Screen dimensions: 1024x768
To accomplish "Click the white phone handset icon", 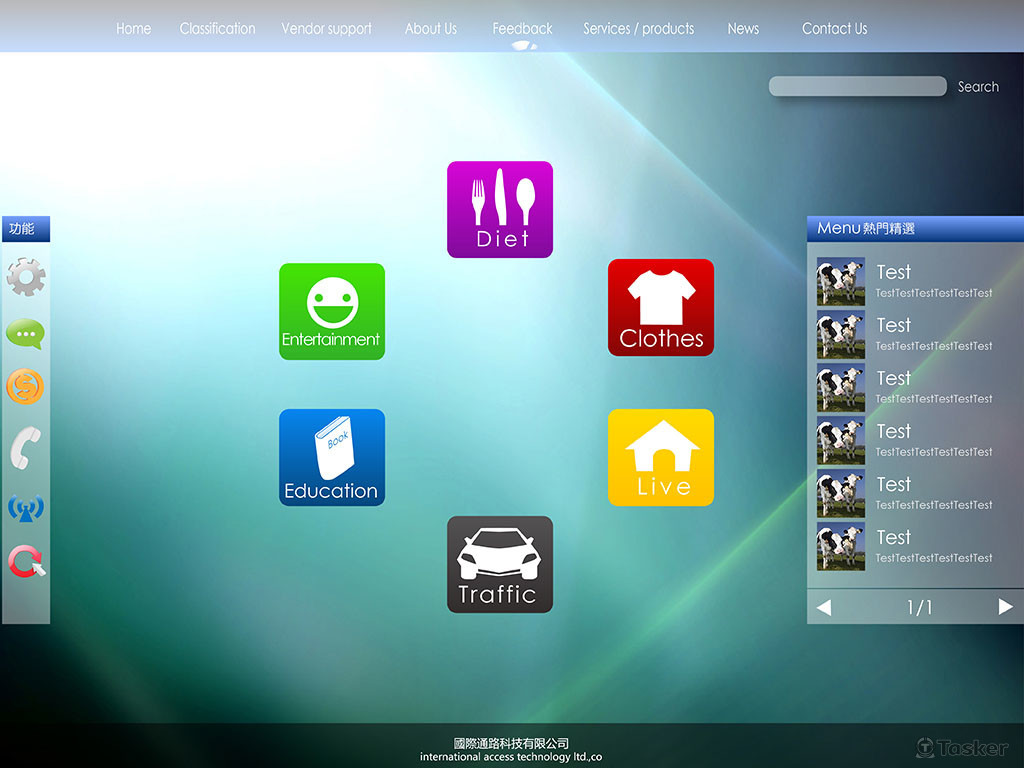I will [25, 447].
